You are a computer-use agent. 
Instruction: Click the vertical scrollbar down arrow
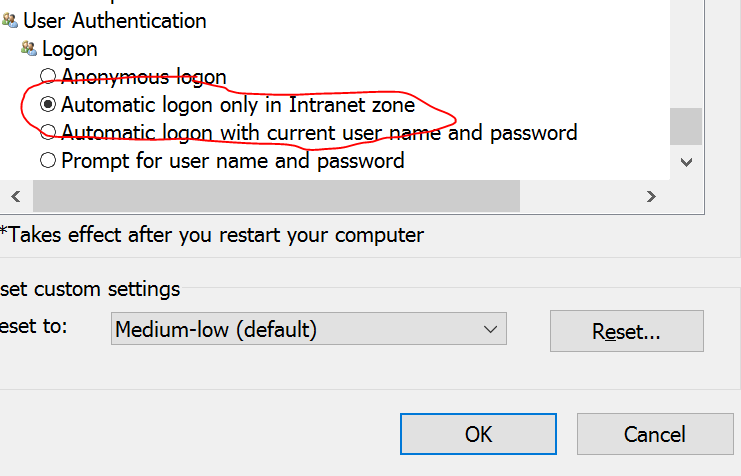[x=686, y=161]
